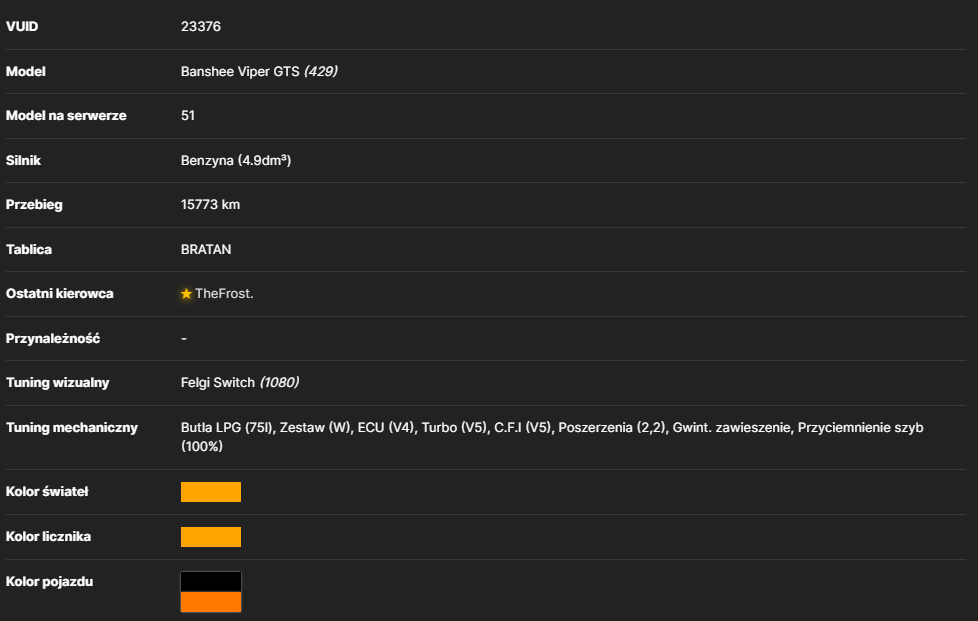Open TheFrost. driver profile link

[x=224, y=294]
